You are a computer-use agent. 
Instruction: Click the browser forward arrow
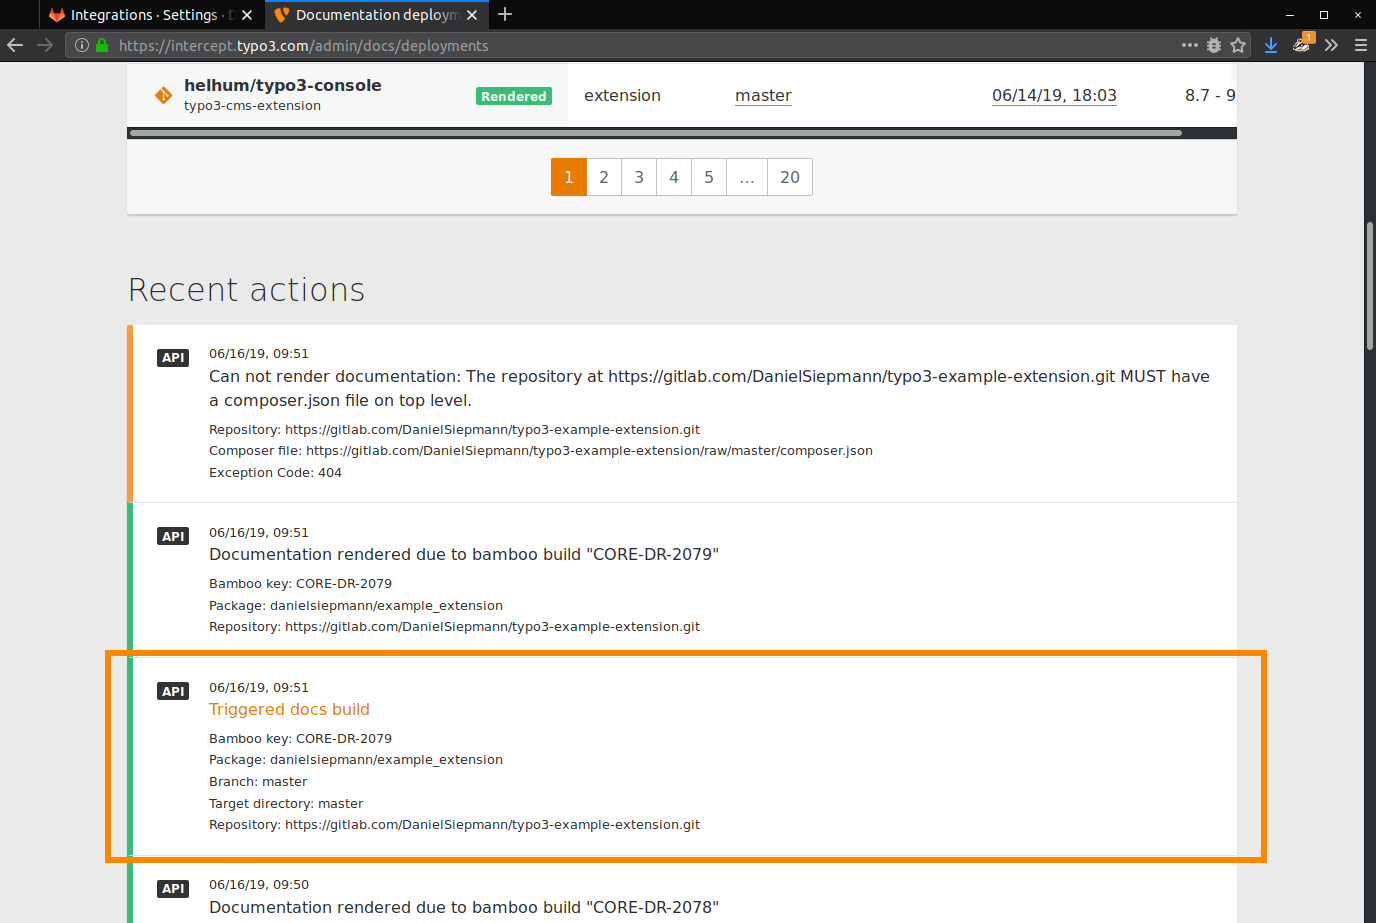click(x=45, y=45)
